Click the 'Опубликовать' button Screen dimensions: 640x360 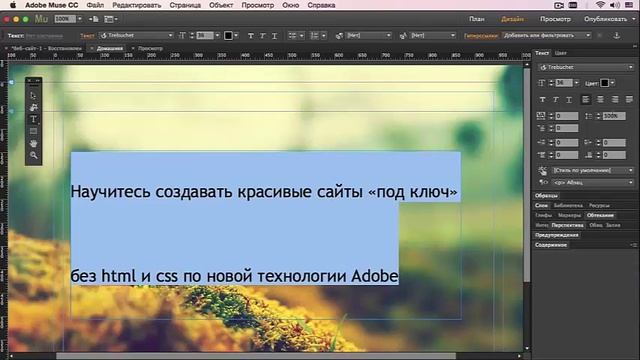[605, 19]
